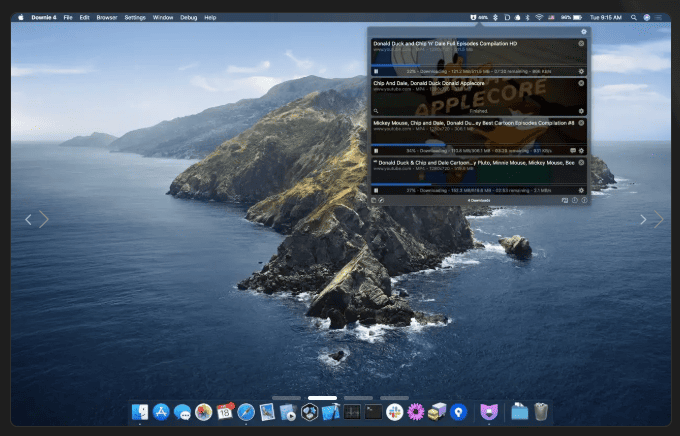This screenshot has height=436, width=680.
Task: Open the Settings menu
Action: point(135,17)
